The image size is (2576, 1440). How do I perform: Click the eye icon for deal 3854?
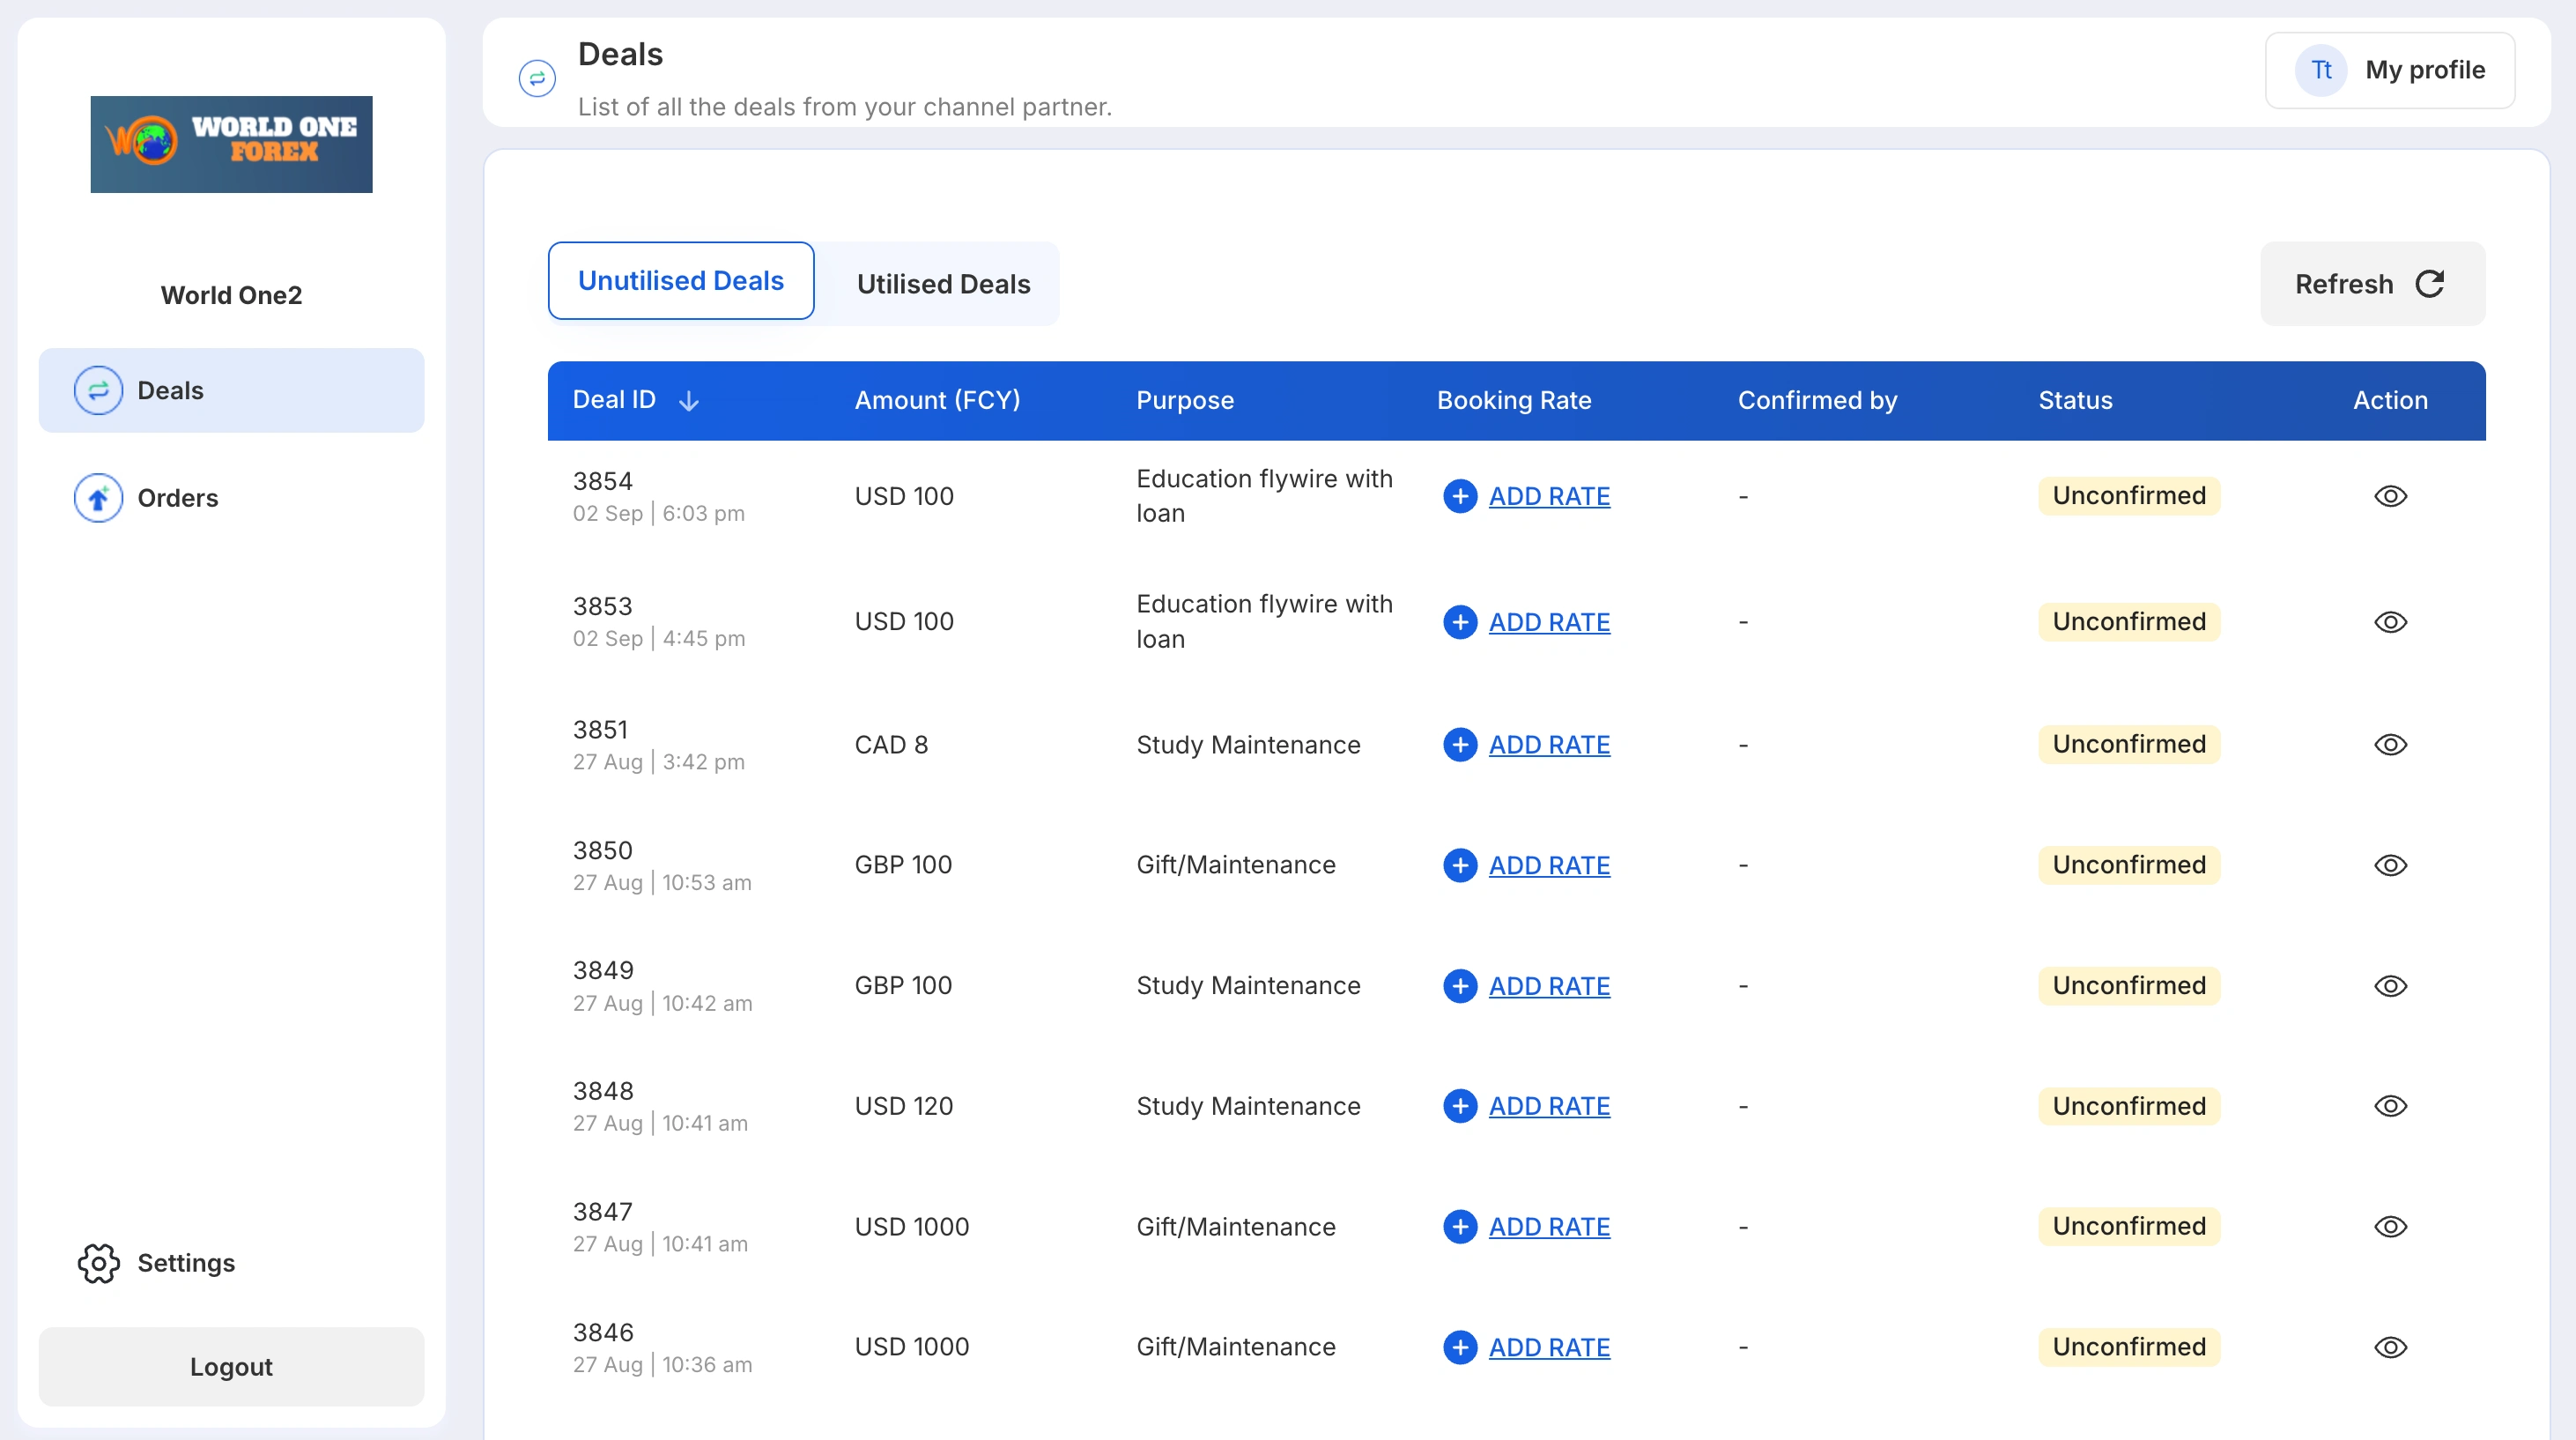pos(2390,496)
